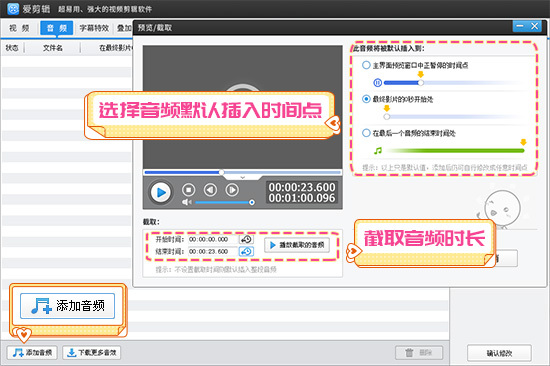The image size is (550, 366).
Task: Play the audio preview with the large play button
Action: [x=161, y=192]
